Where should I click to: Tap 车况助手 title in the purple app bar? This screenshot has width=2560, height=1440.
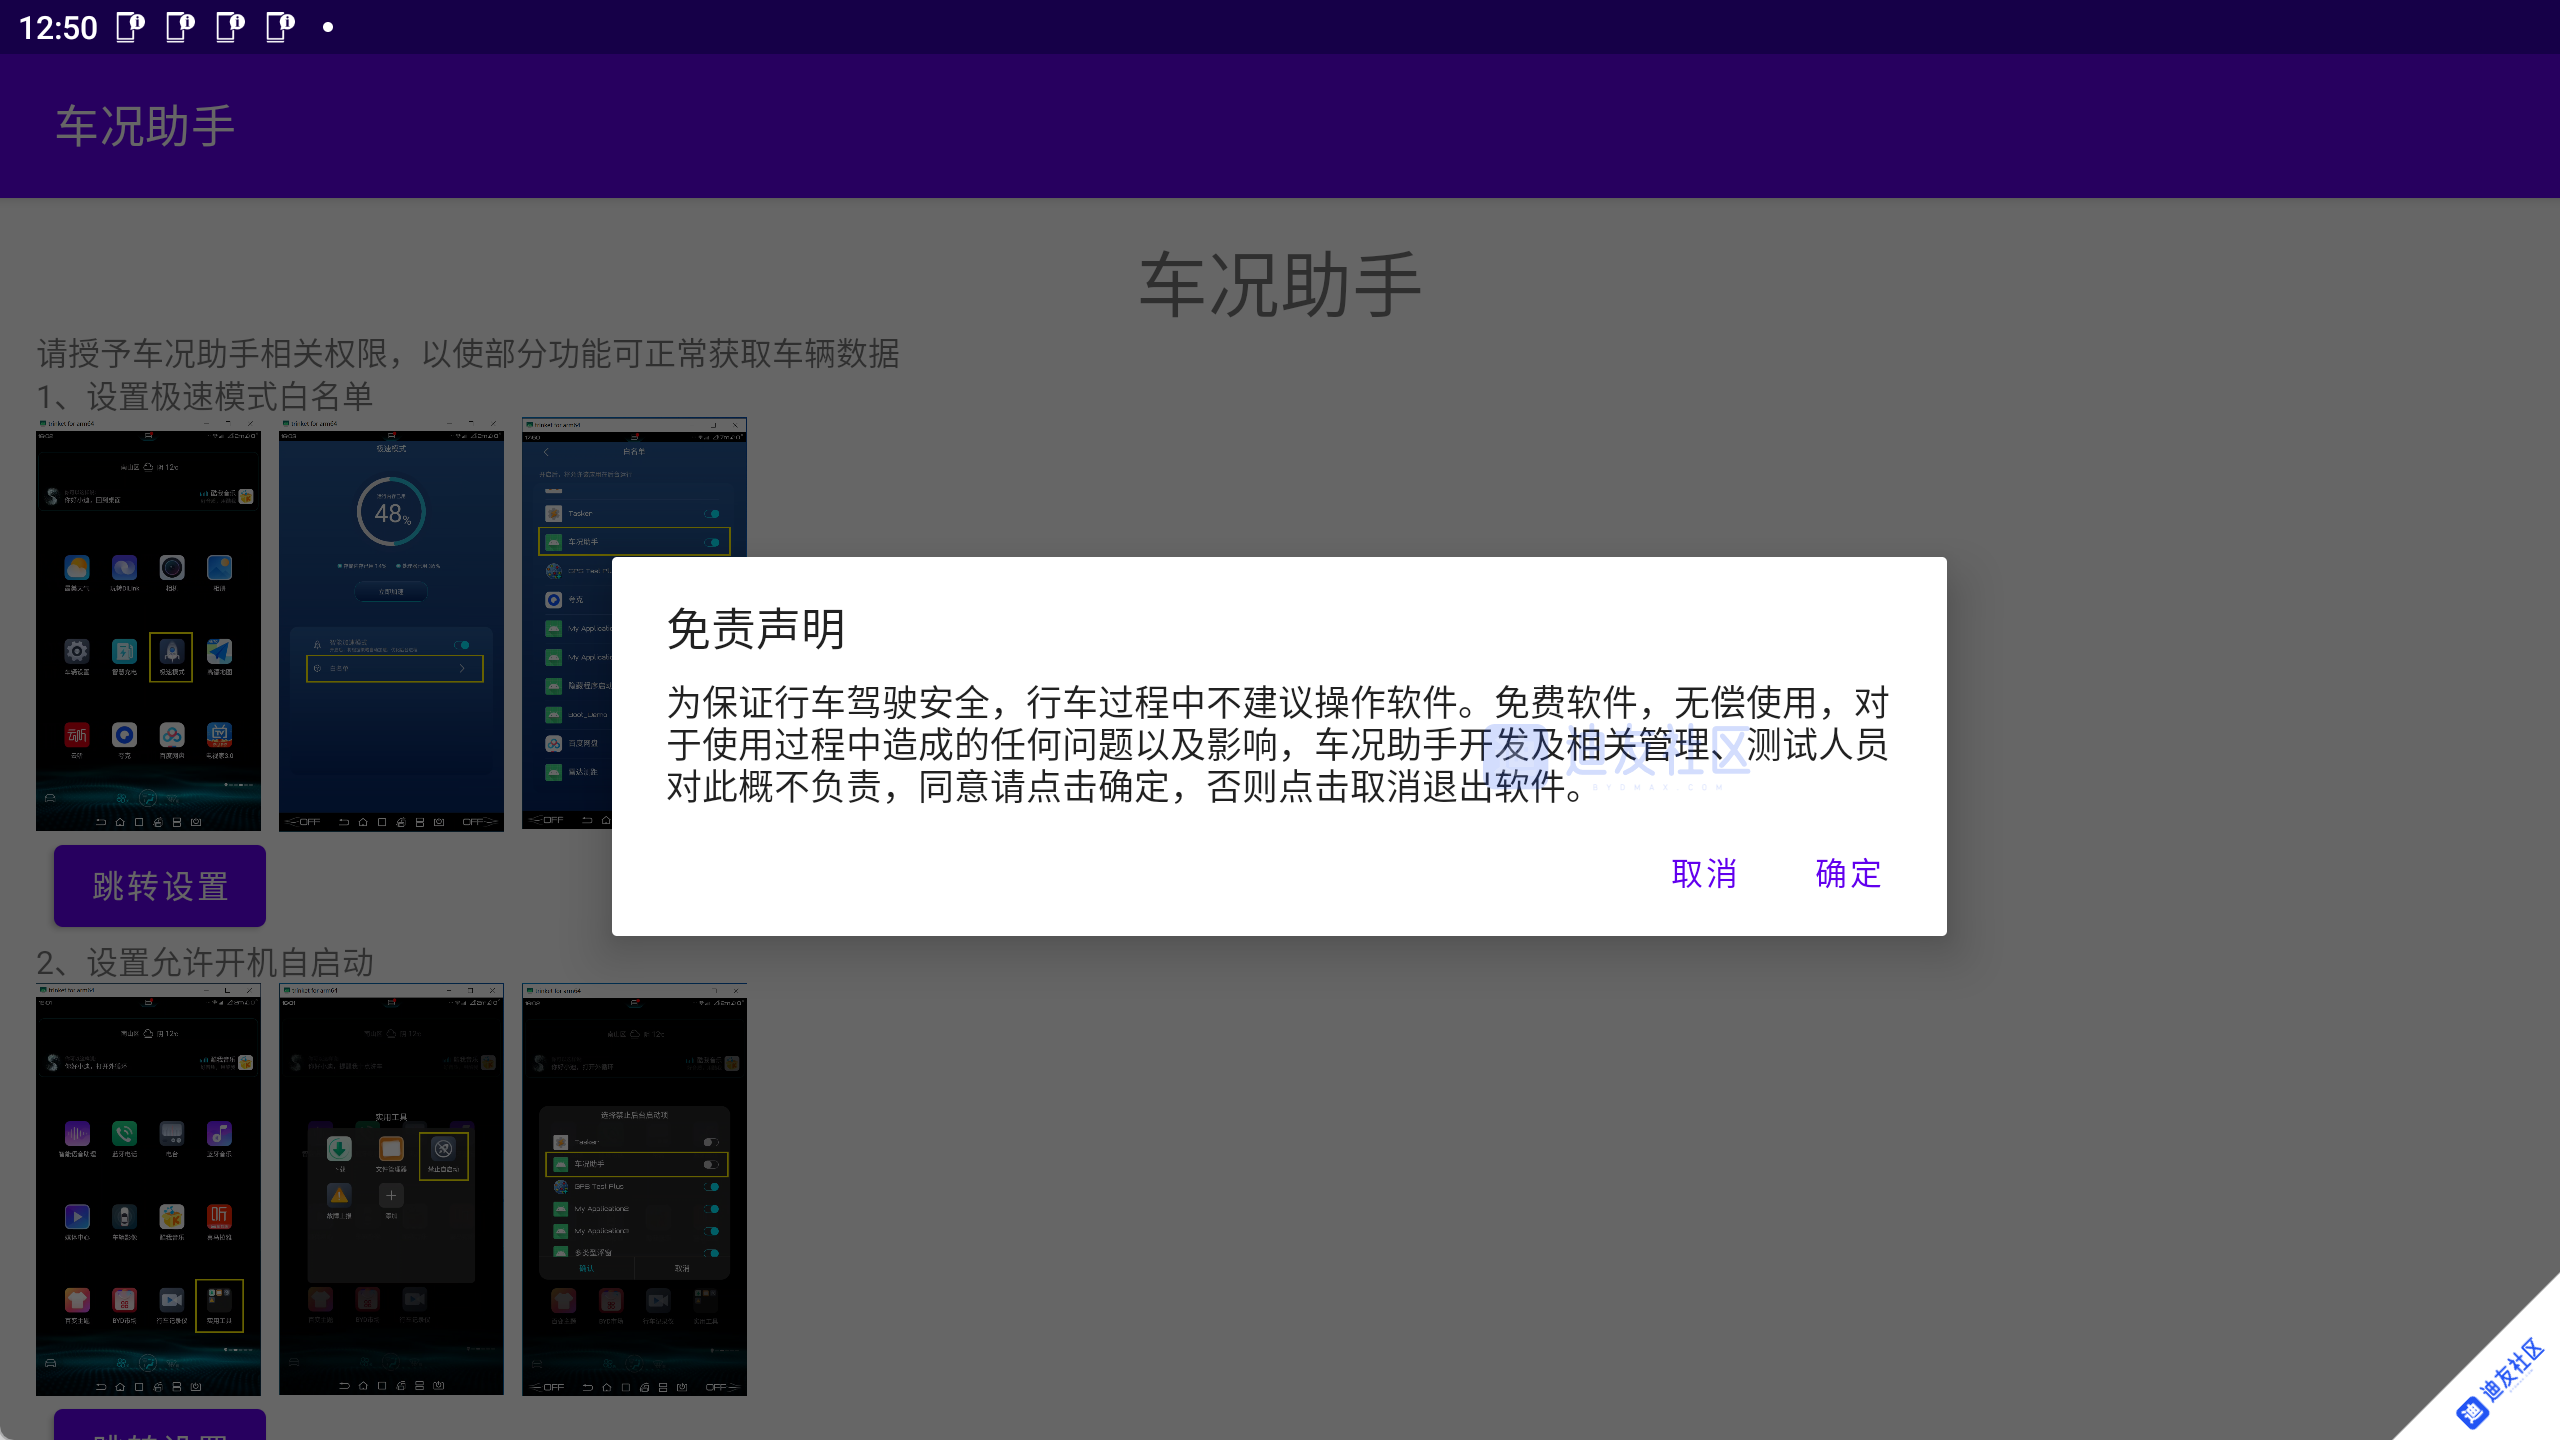143,124
